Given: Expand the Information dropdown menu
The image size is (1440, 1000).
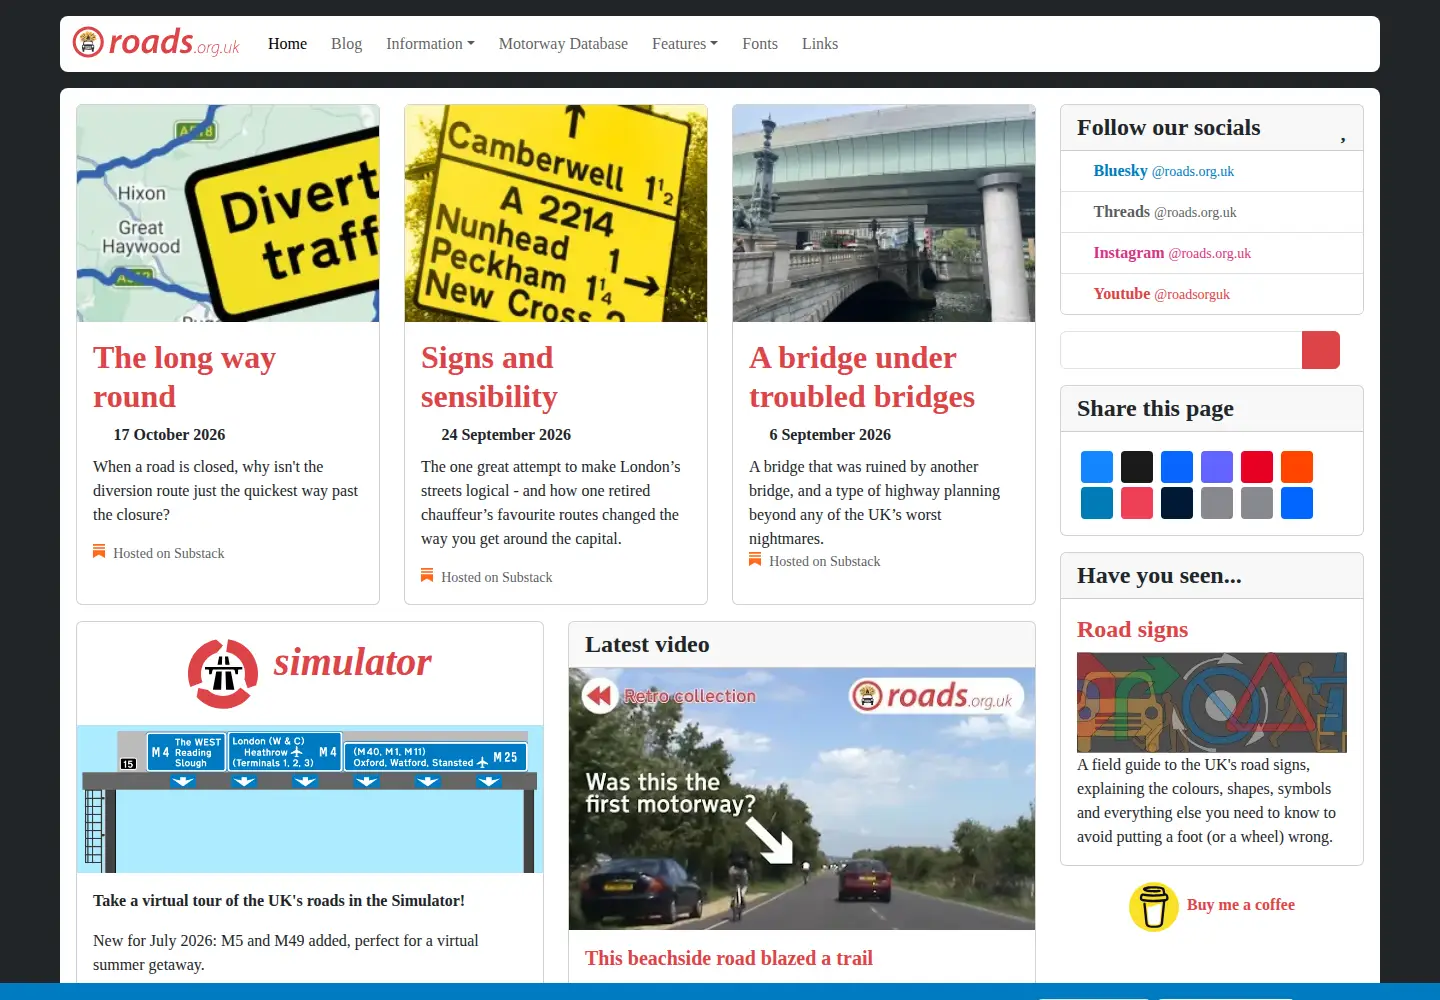Looking at the screenshot, I should 430,44.
